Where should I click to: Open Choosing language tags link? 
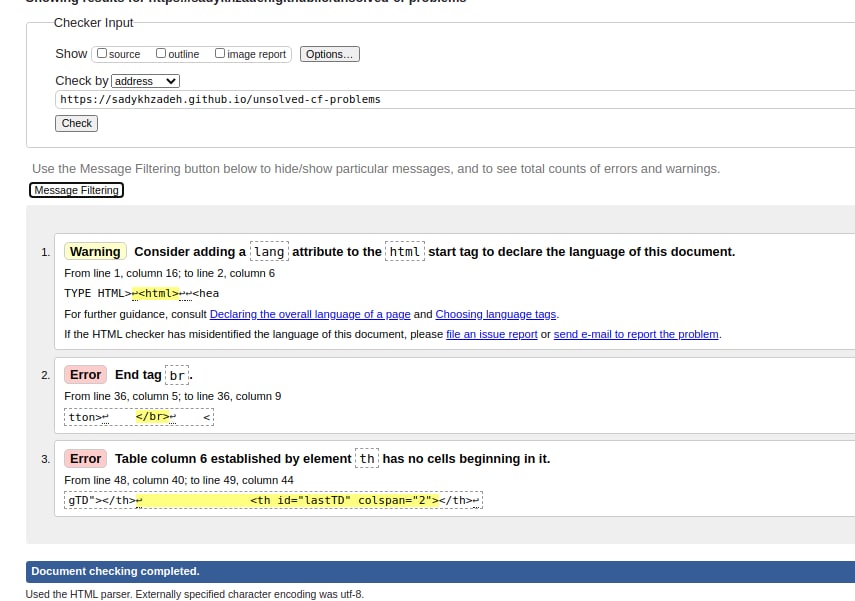pyautogui.click(x=496, y=314)
